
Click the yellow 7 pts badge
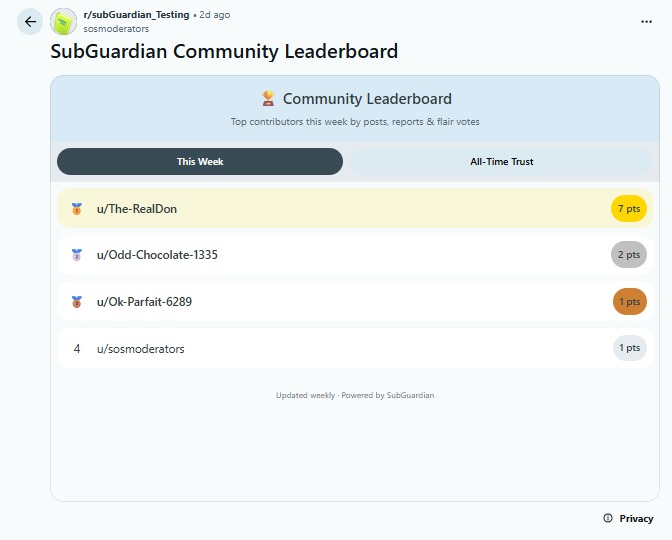(x=629, y=209)
